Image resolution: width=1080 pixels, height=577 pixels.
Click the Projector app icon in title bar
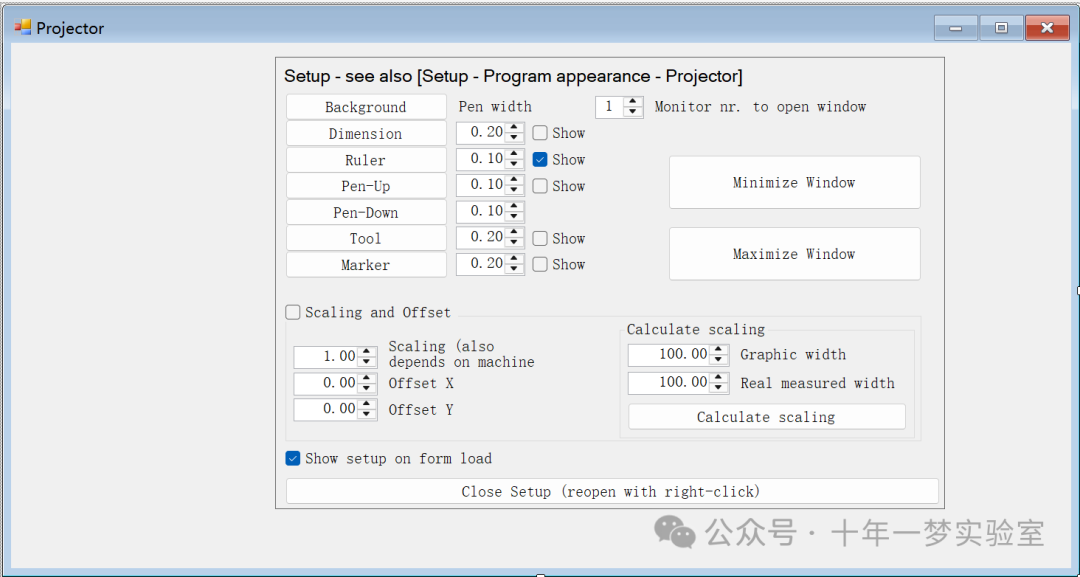point(23,28)
